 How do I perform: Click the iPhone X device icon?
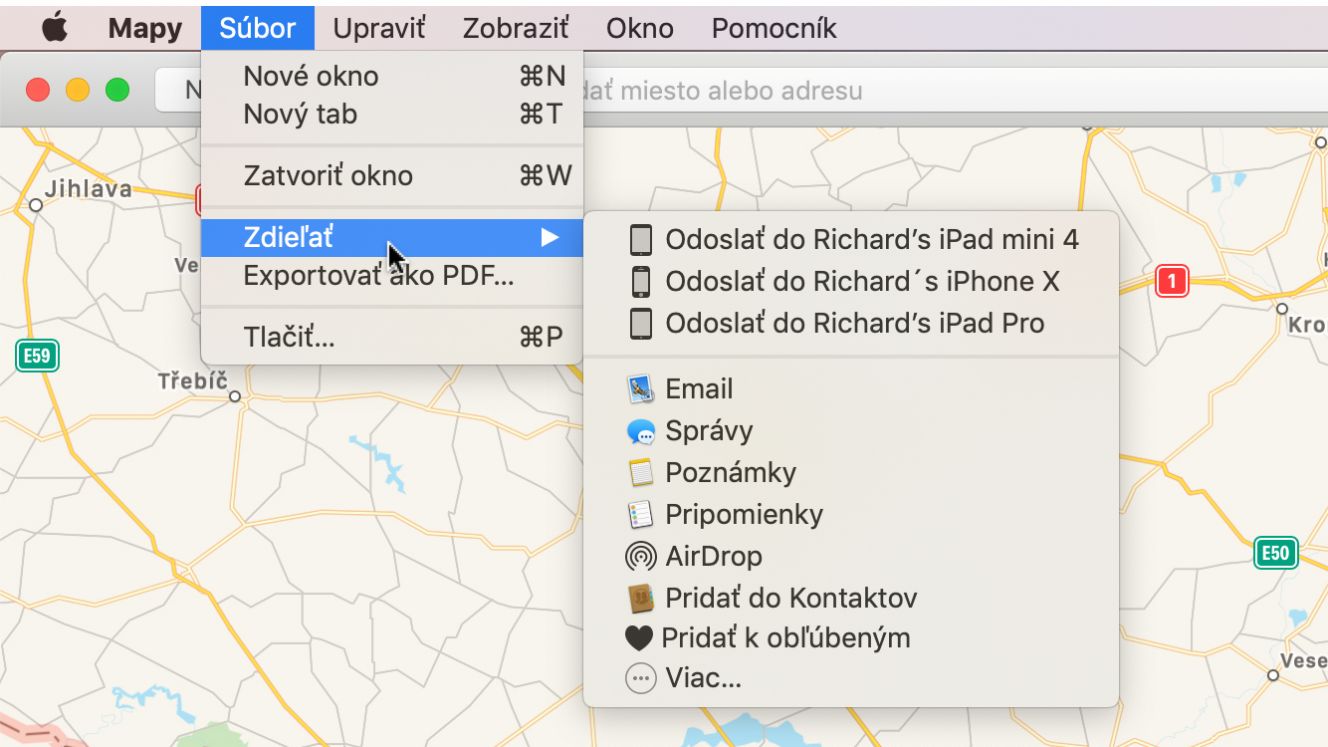tap(640, 282)
